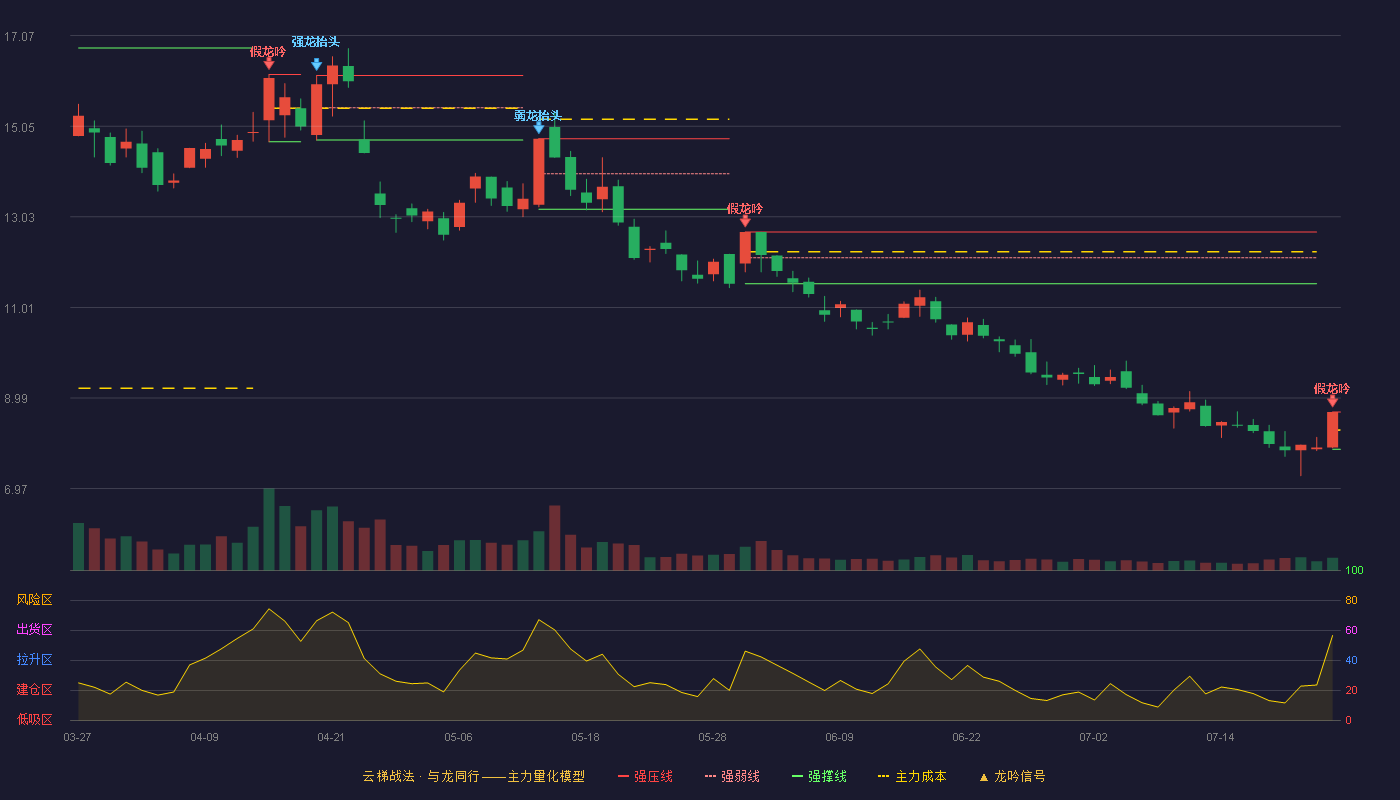Toggle the 强压线 legend entry

click(x=646, y=776)
